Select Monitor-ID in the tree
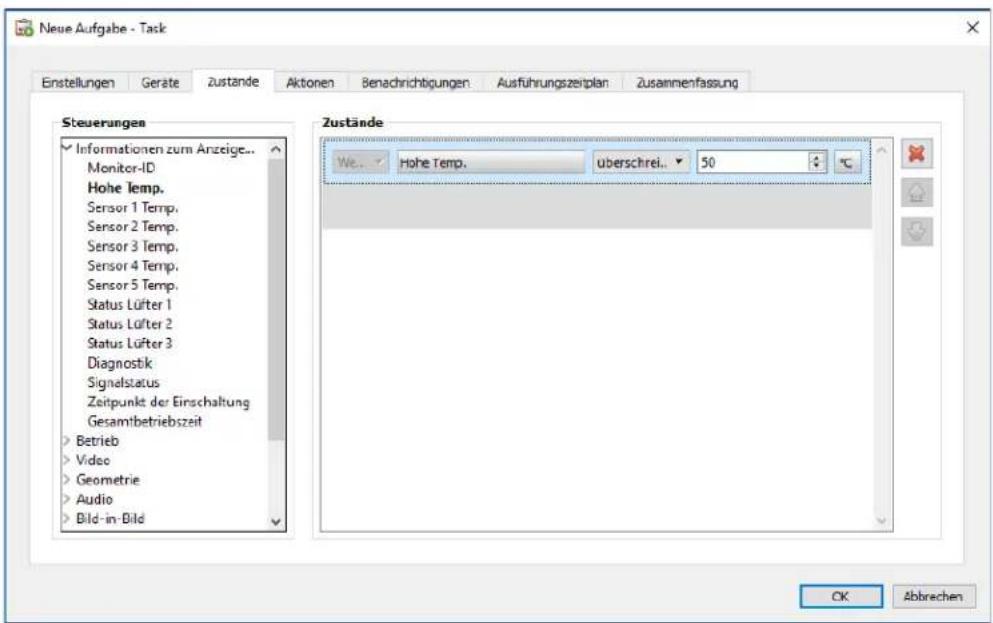 pyautogui.click(x=121, y=168)
